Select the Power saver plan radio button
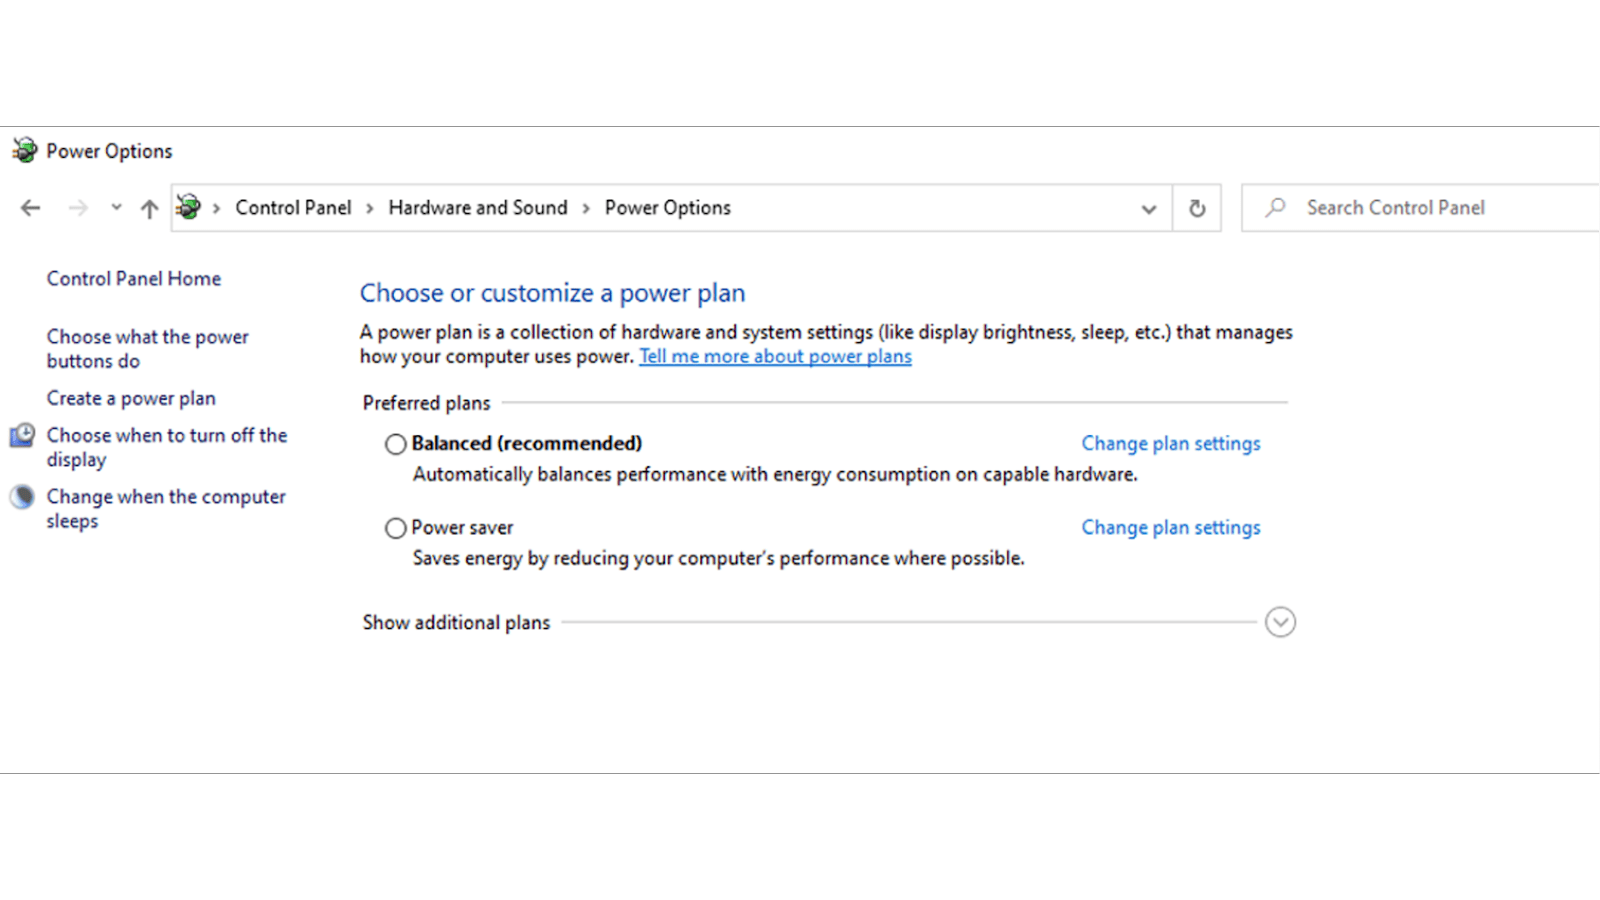The width and height of the screenshot is (1600, 900). 396,528
